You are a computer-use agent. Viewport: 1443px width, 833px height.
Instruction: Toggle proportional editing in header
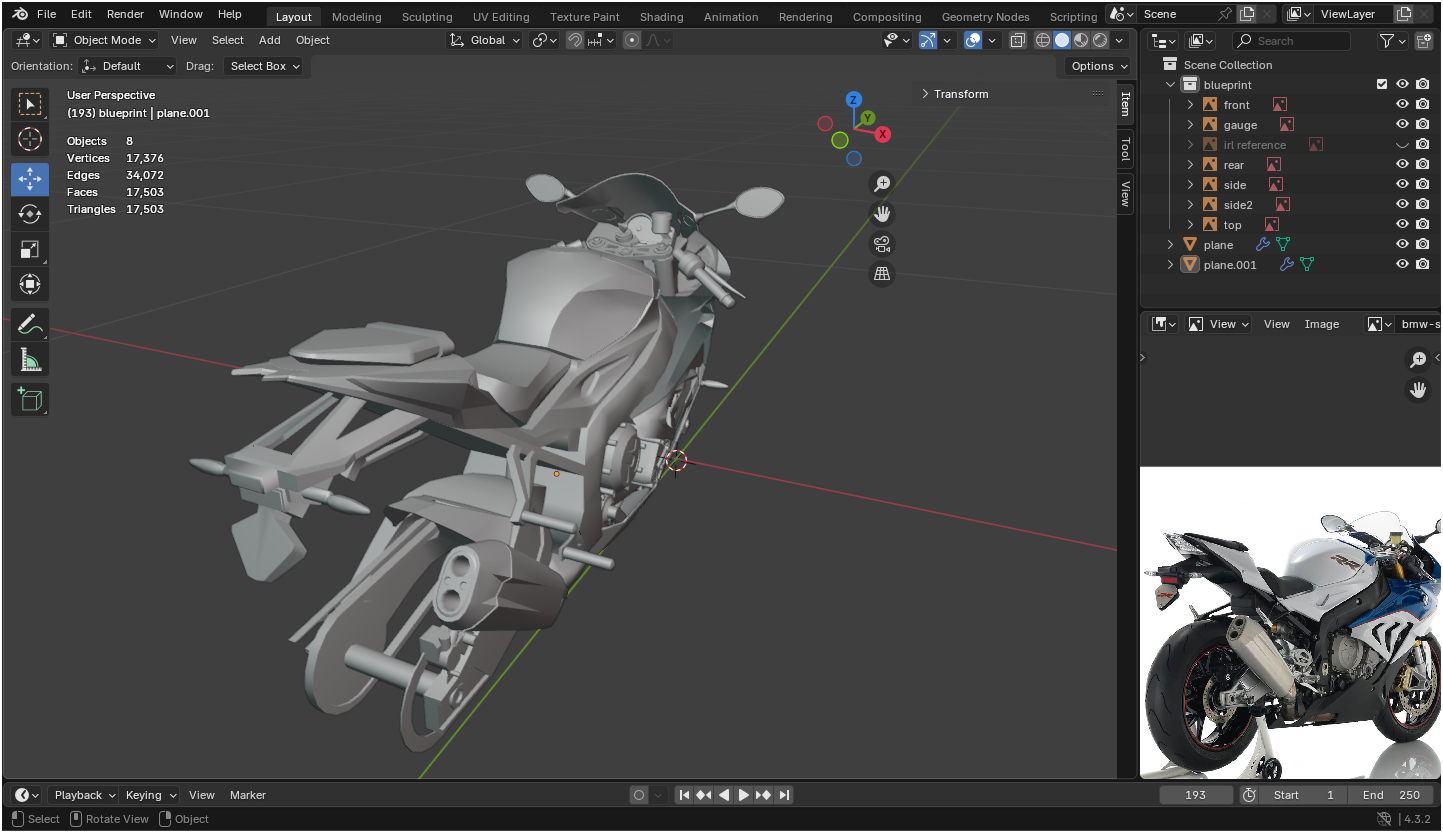(632, 40)
